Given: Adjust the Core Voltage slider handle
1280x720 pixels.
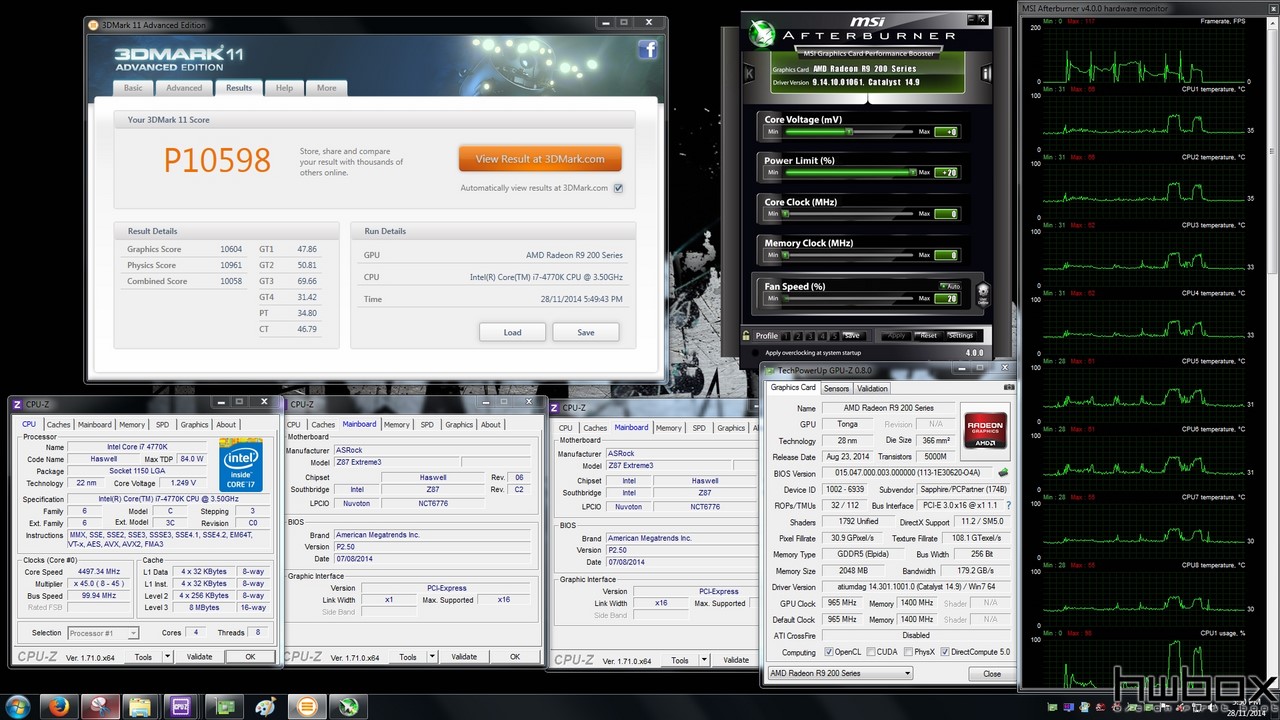Looking at the screenshot, I should point(849,131).
